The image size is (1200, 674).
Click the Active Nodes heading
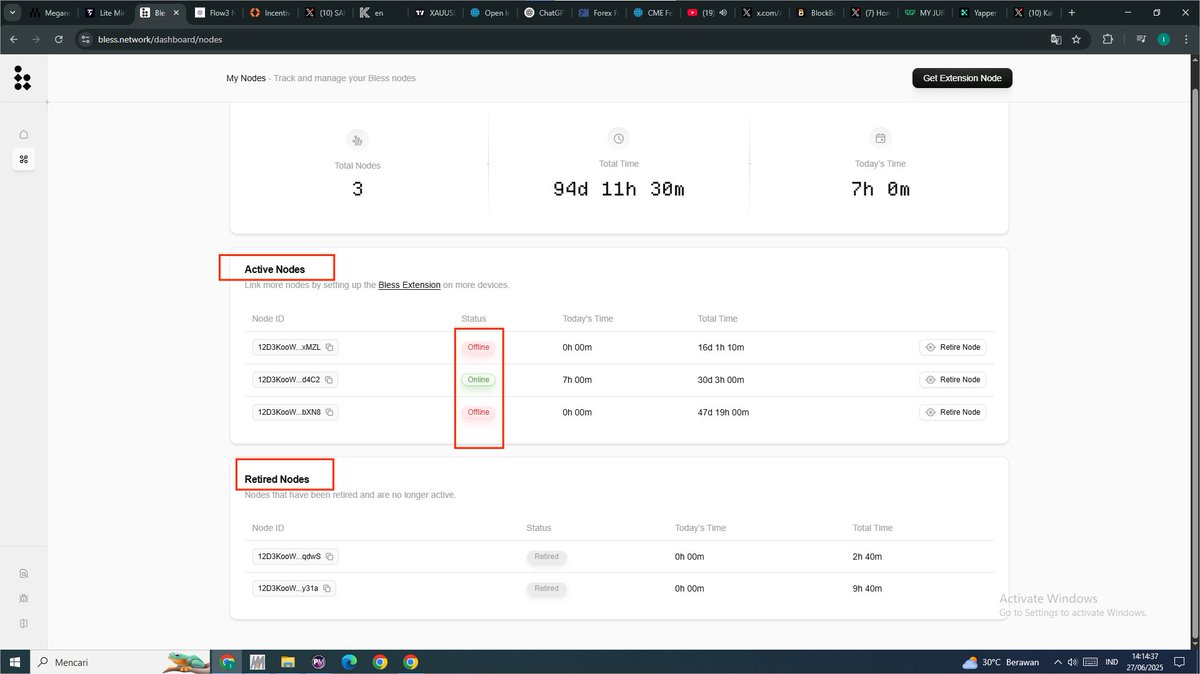(x=275, y=270)
